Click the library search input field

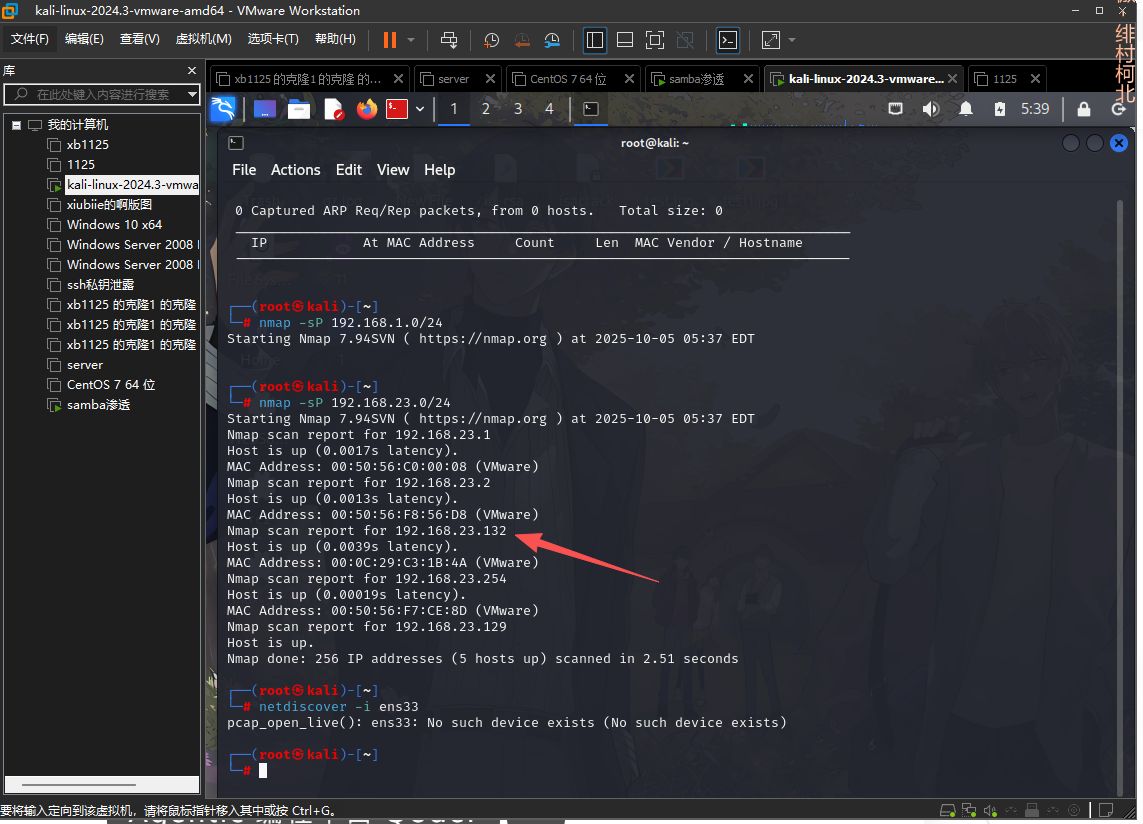(x=100, y=94)
